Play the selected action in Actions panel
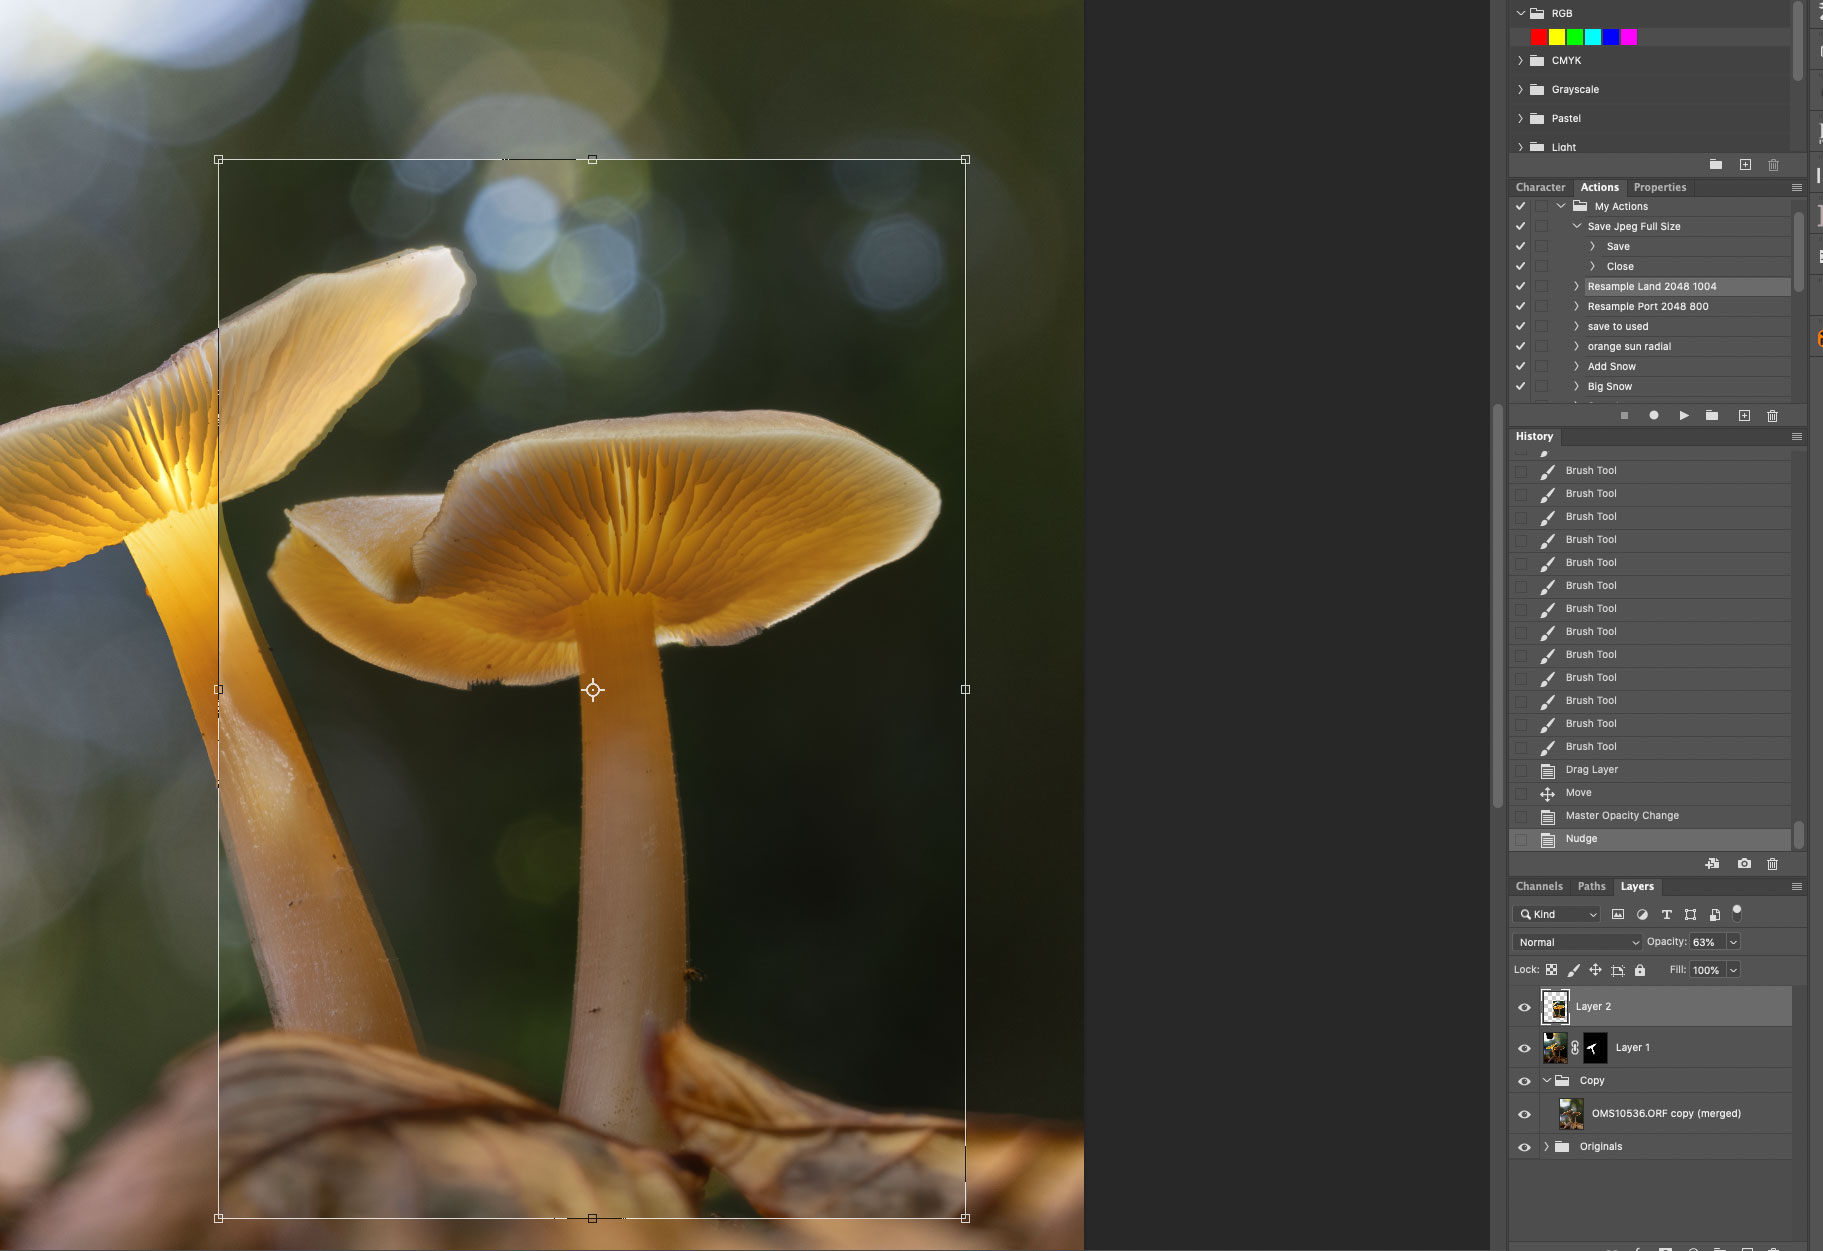This screenshot has height=1251, width=1823. (x=1684, y=415)
